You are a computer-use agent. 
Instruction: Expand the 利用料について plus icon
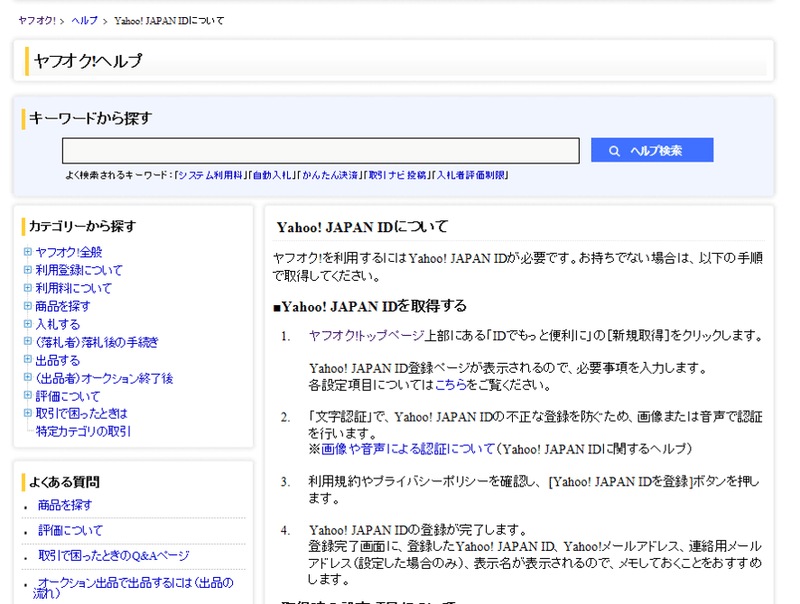pyautogui.click(x=28, y=288)
